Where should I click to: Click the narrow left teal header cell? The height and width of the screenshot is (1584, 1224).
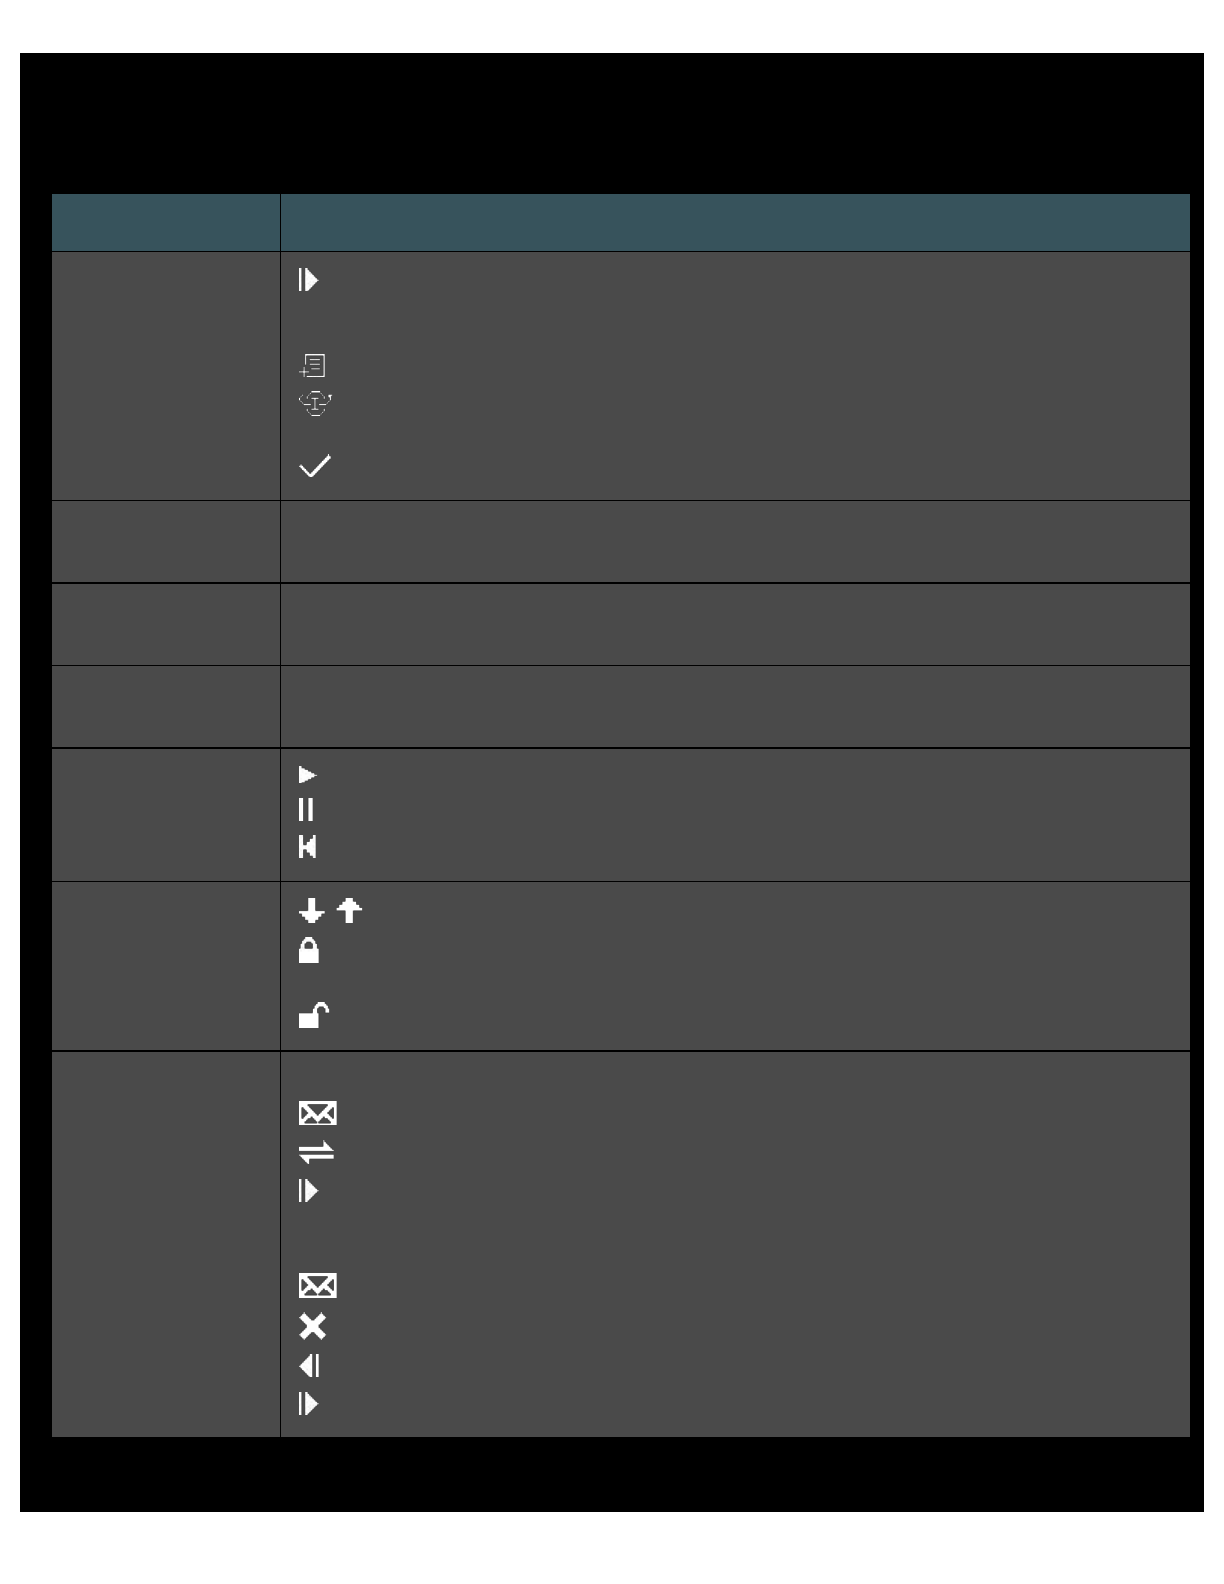coord(166,222)
